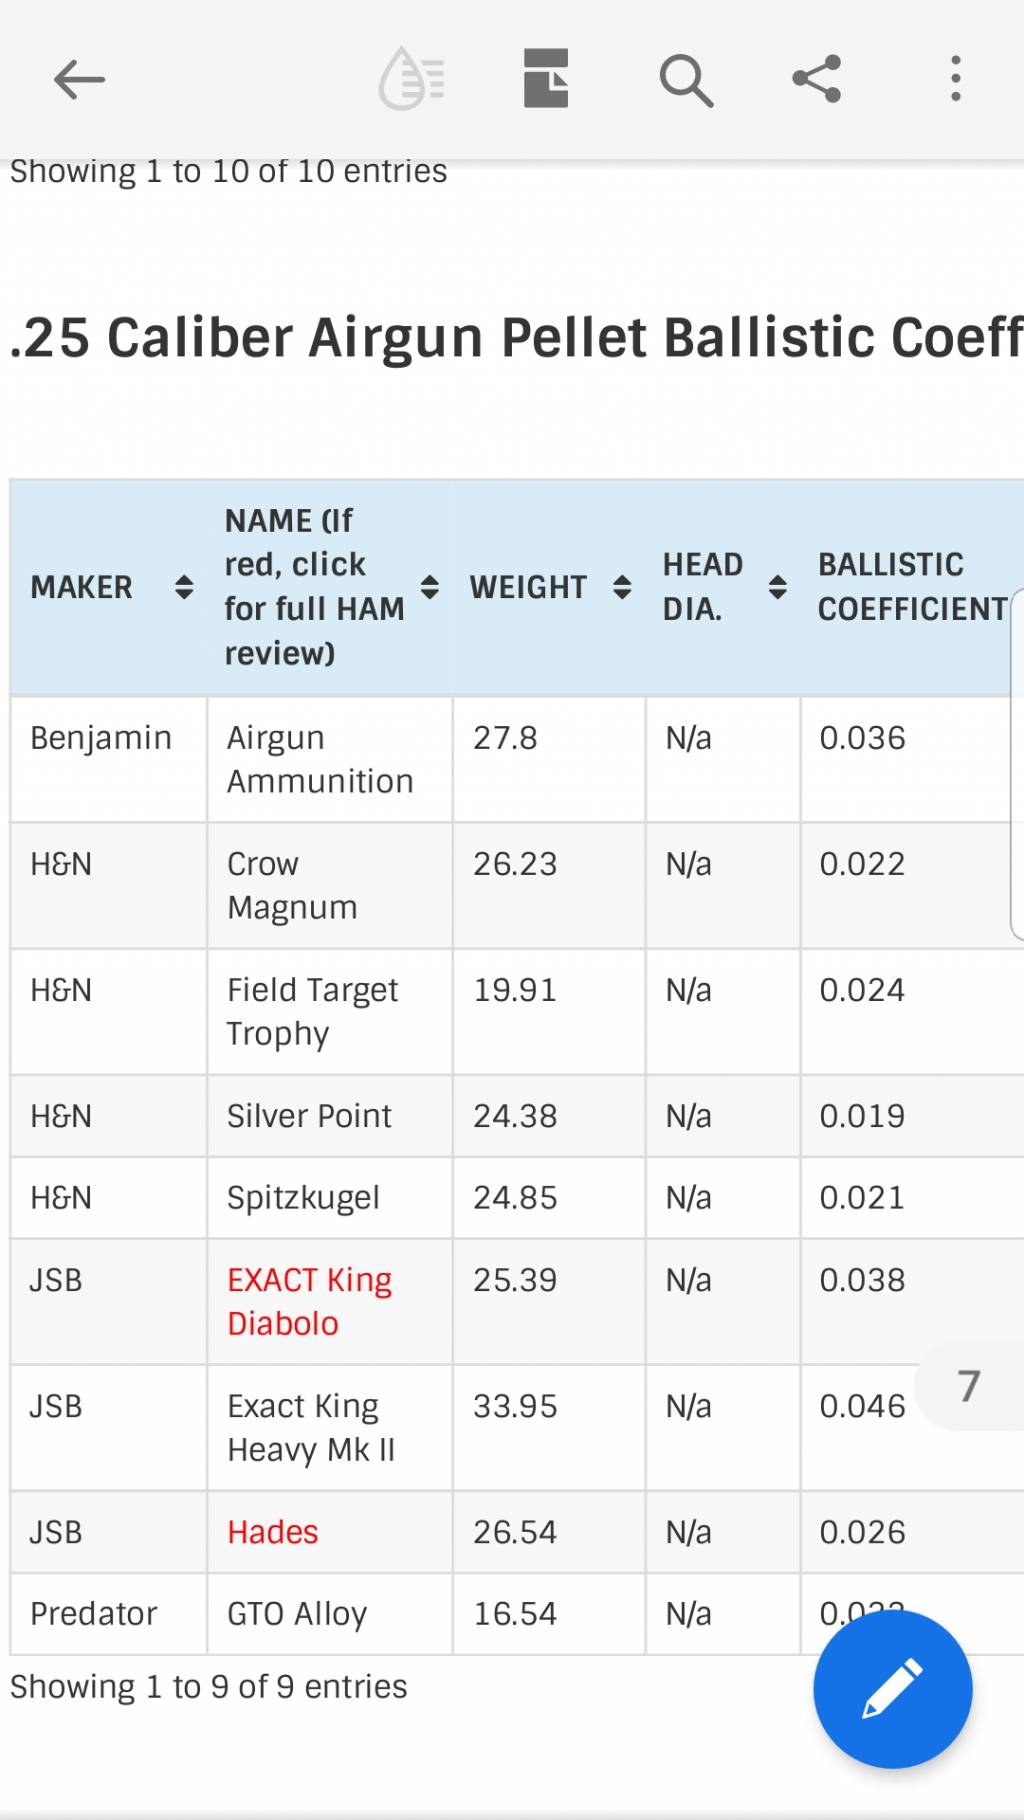Tap the .25 Caliber table heading
Viewport: 1024px width, 1820px height.
(x=516, y=337)
